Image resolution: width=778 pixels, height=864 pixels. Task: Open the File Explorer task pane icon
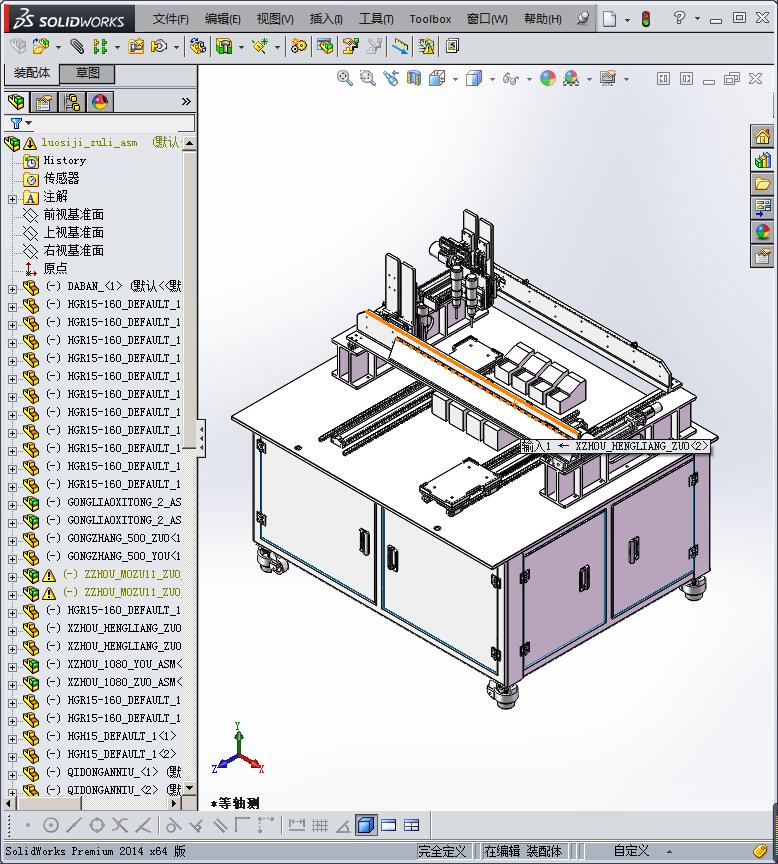click(763, 183)
